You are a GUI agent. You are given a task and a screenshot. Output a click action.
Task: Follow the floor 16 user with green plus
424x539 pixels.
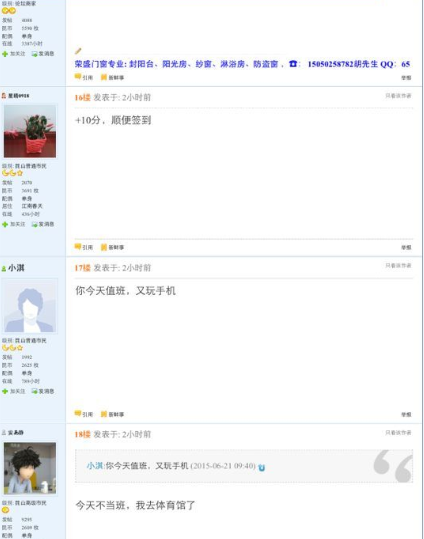pos(13,224)
